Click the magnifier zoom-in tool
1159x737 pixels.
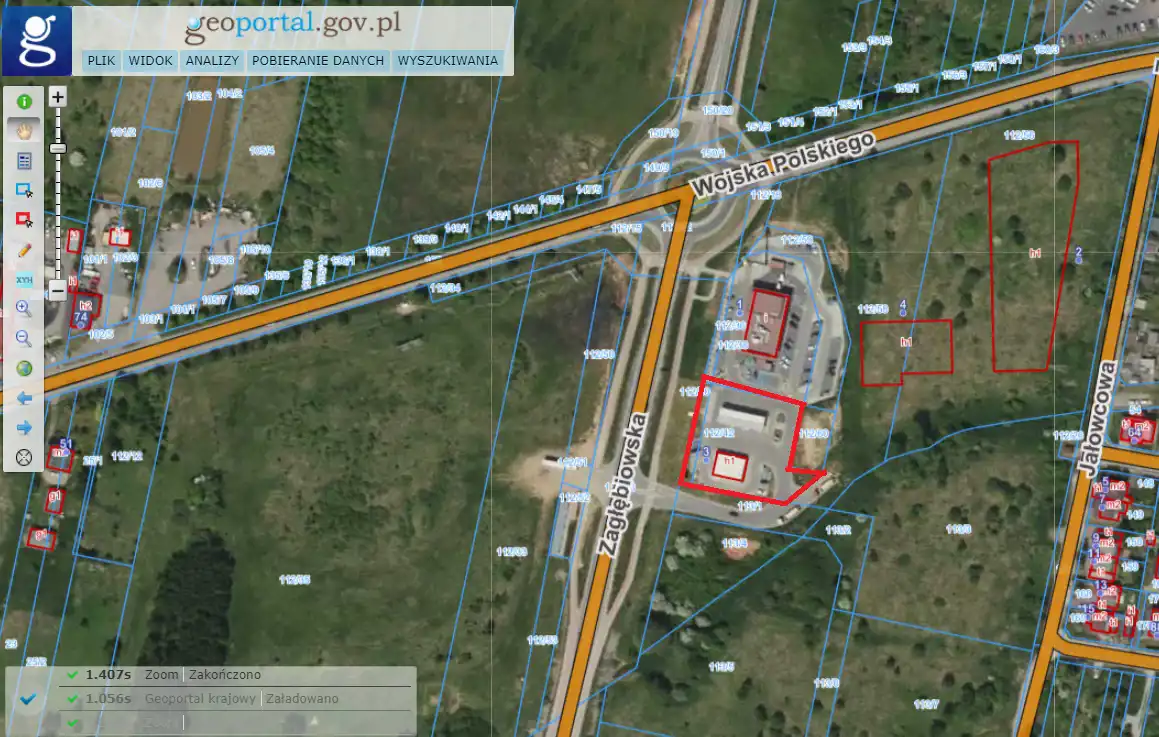[x=24, y=310]
